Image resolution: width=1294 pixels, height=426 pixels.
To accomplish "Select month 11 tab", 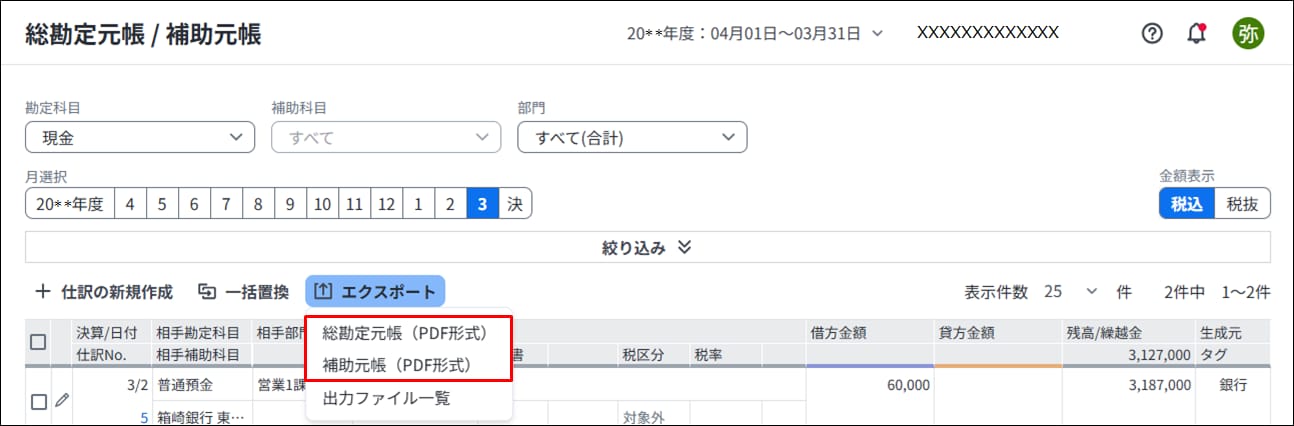I will point(354,204).
